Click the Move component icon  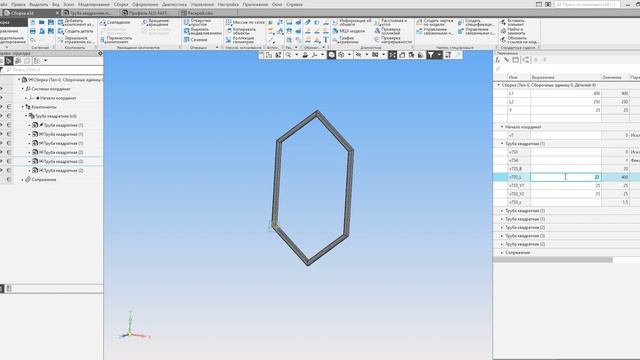pyautogui.click(x=103, y=40)
